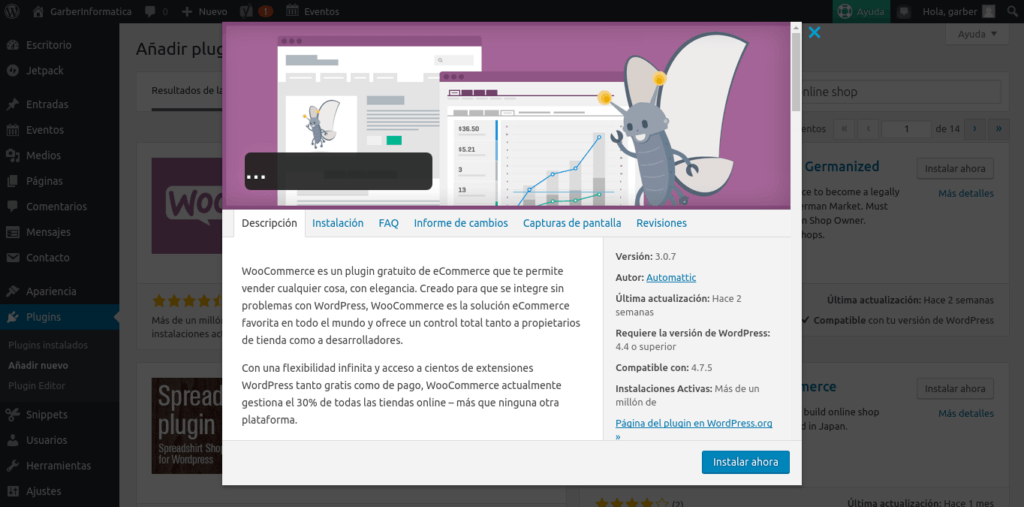
Task: Open the GarberInformatica site home icon
Action: click(x=39, y=11)
